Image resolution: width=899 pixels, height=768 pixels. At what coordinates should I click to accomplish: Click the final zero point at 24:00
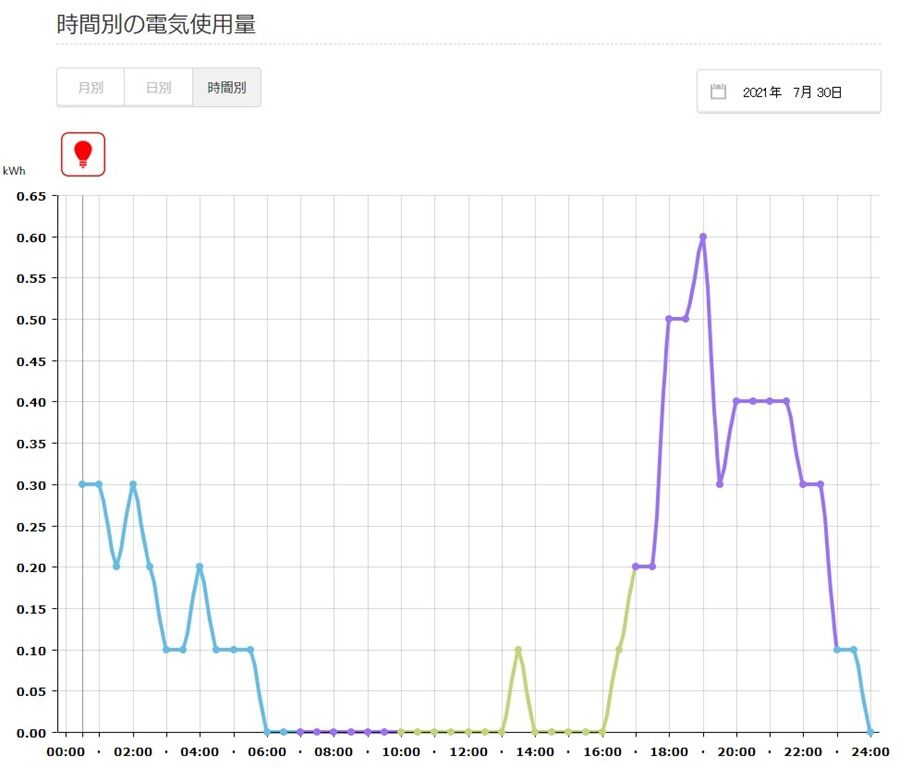tap(870, 732)
